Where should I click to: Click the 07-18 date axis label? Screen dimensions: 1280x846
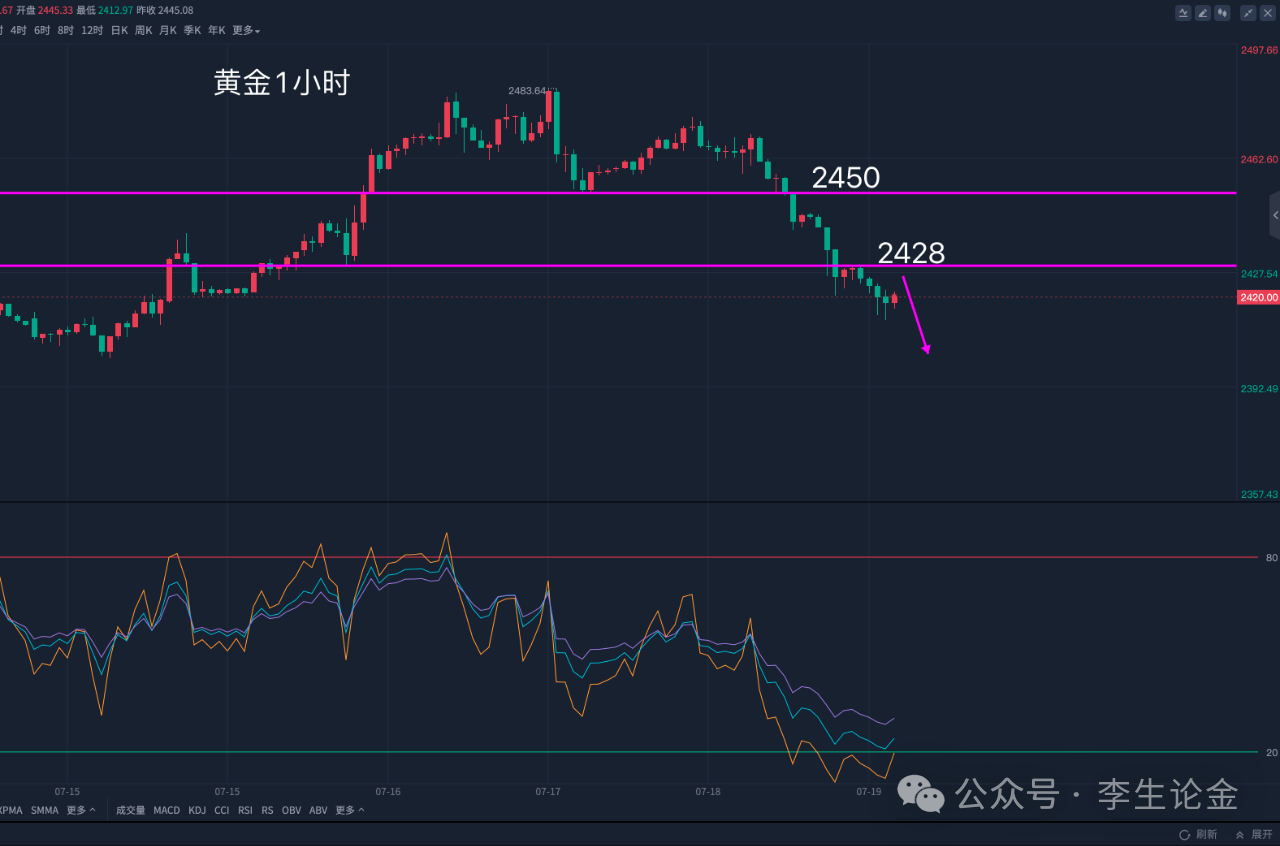tap(708, 791)
